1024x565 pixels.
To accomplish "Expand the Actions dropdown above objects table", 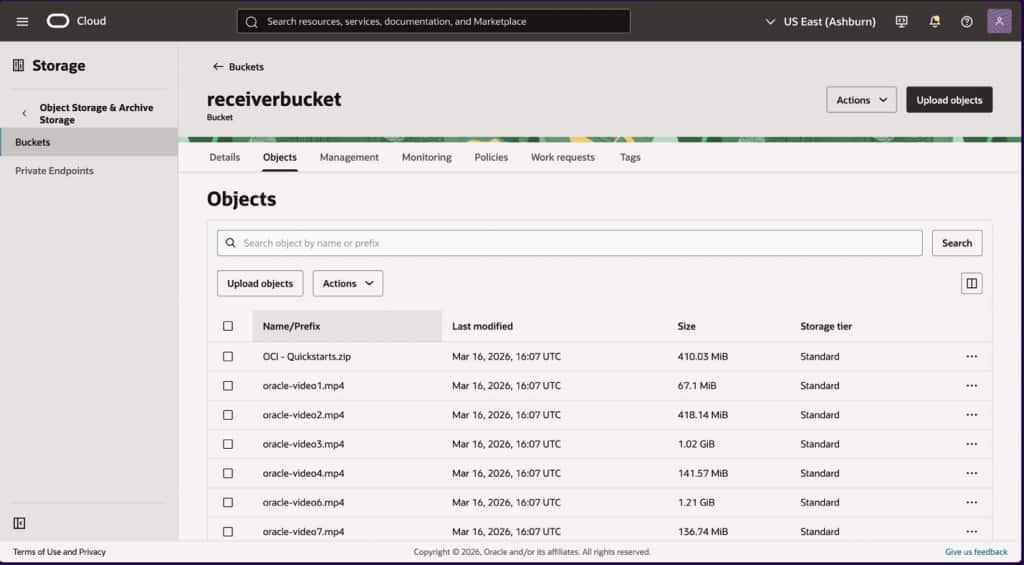I will tap(348, 283).
